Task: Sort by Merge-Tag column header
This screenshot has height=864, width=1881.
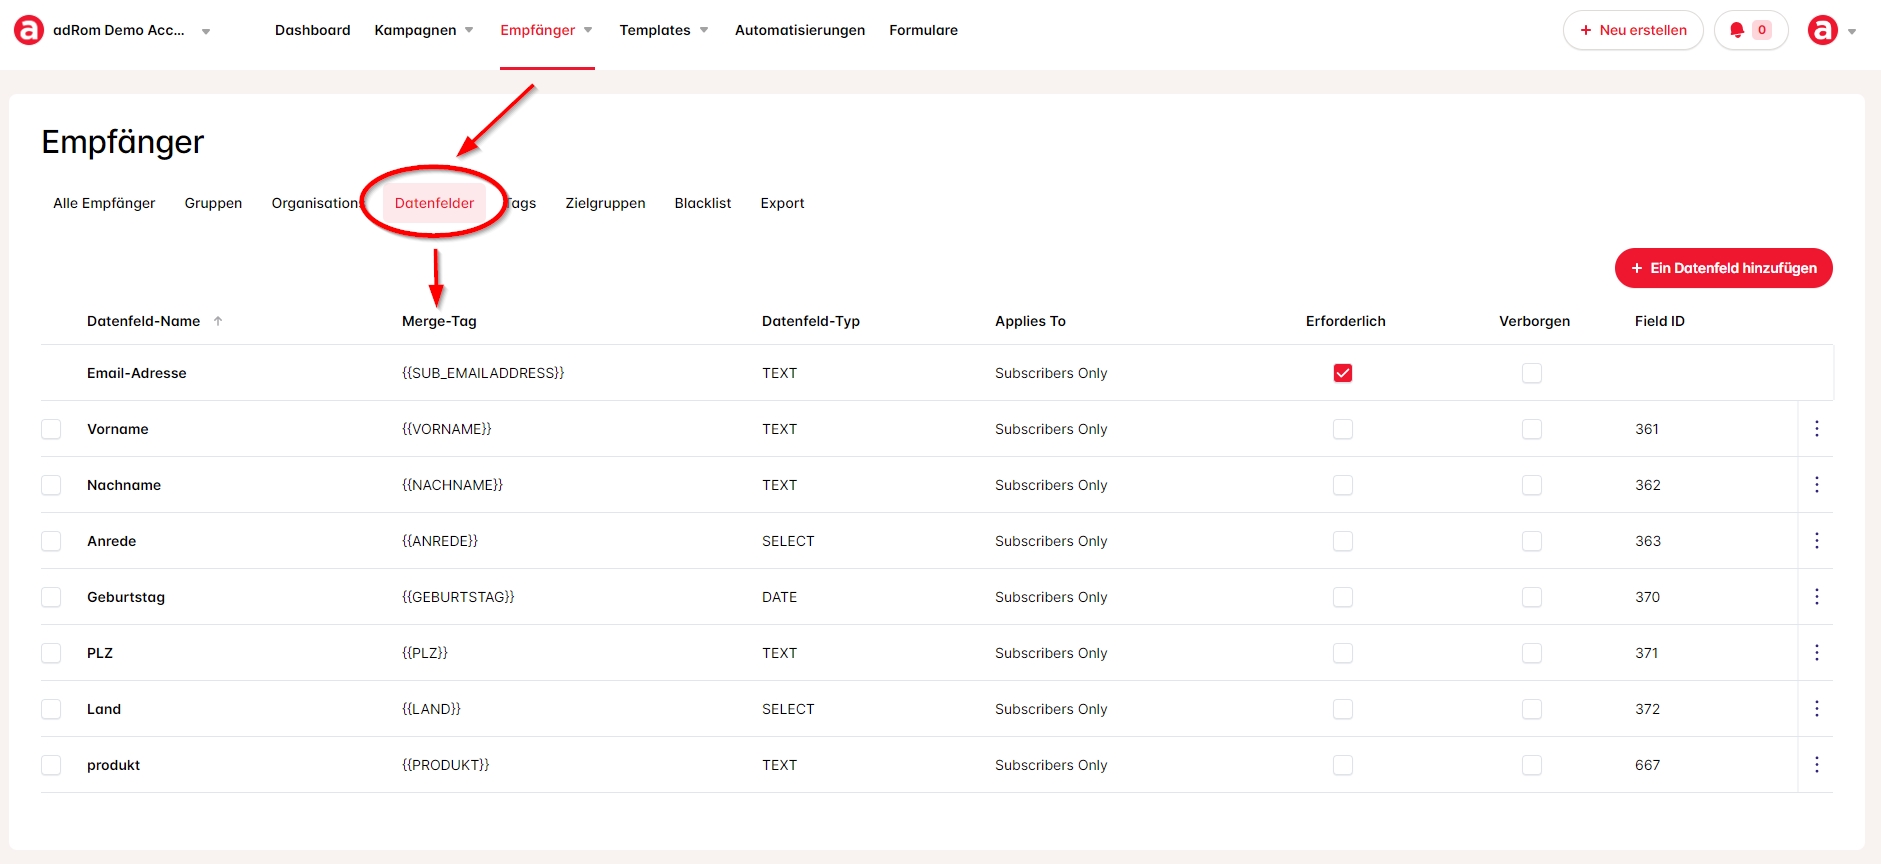Action: coord(439,321)
